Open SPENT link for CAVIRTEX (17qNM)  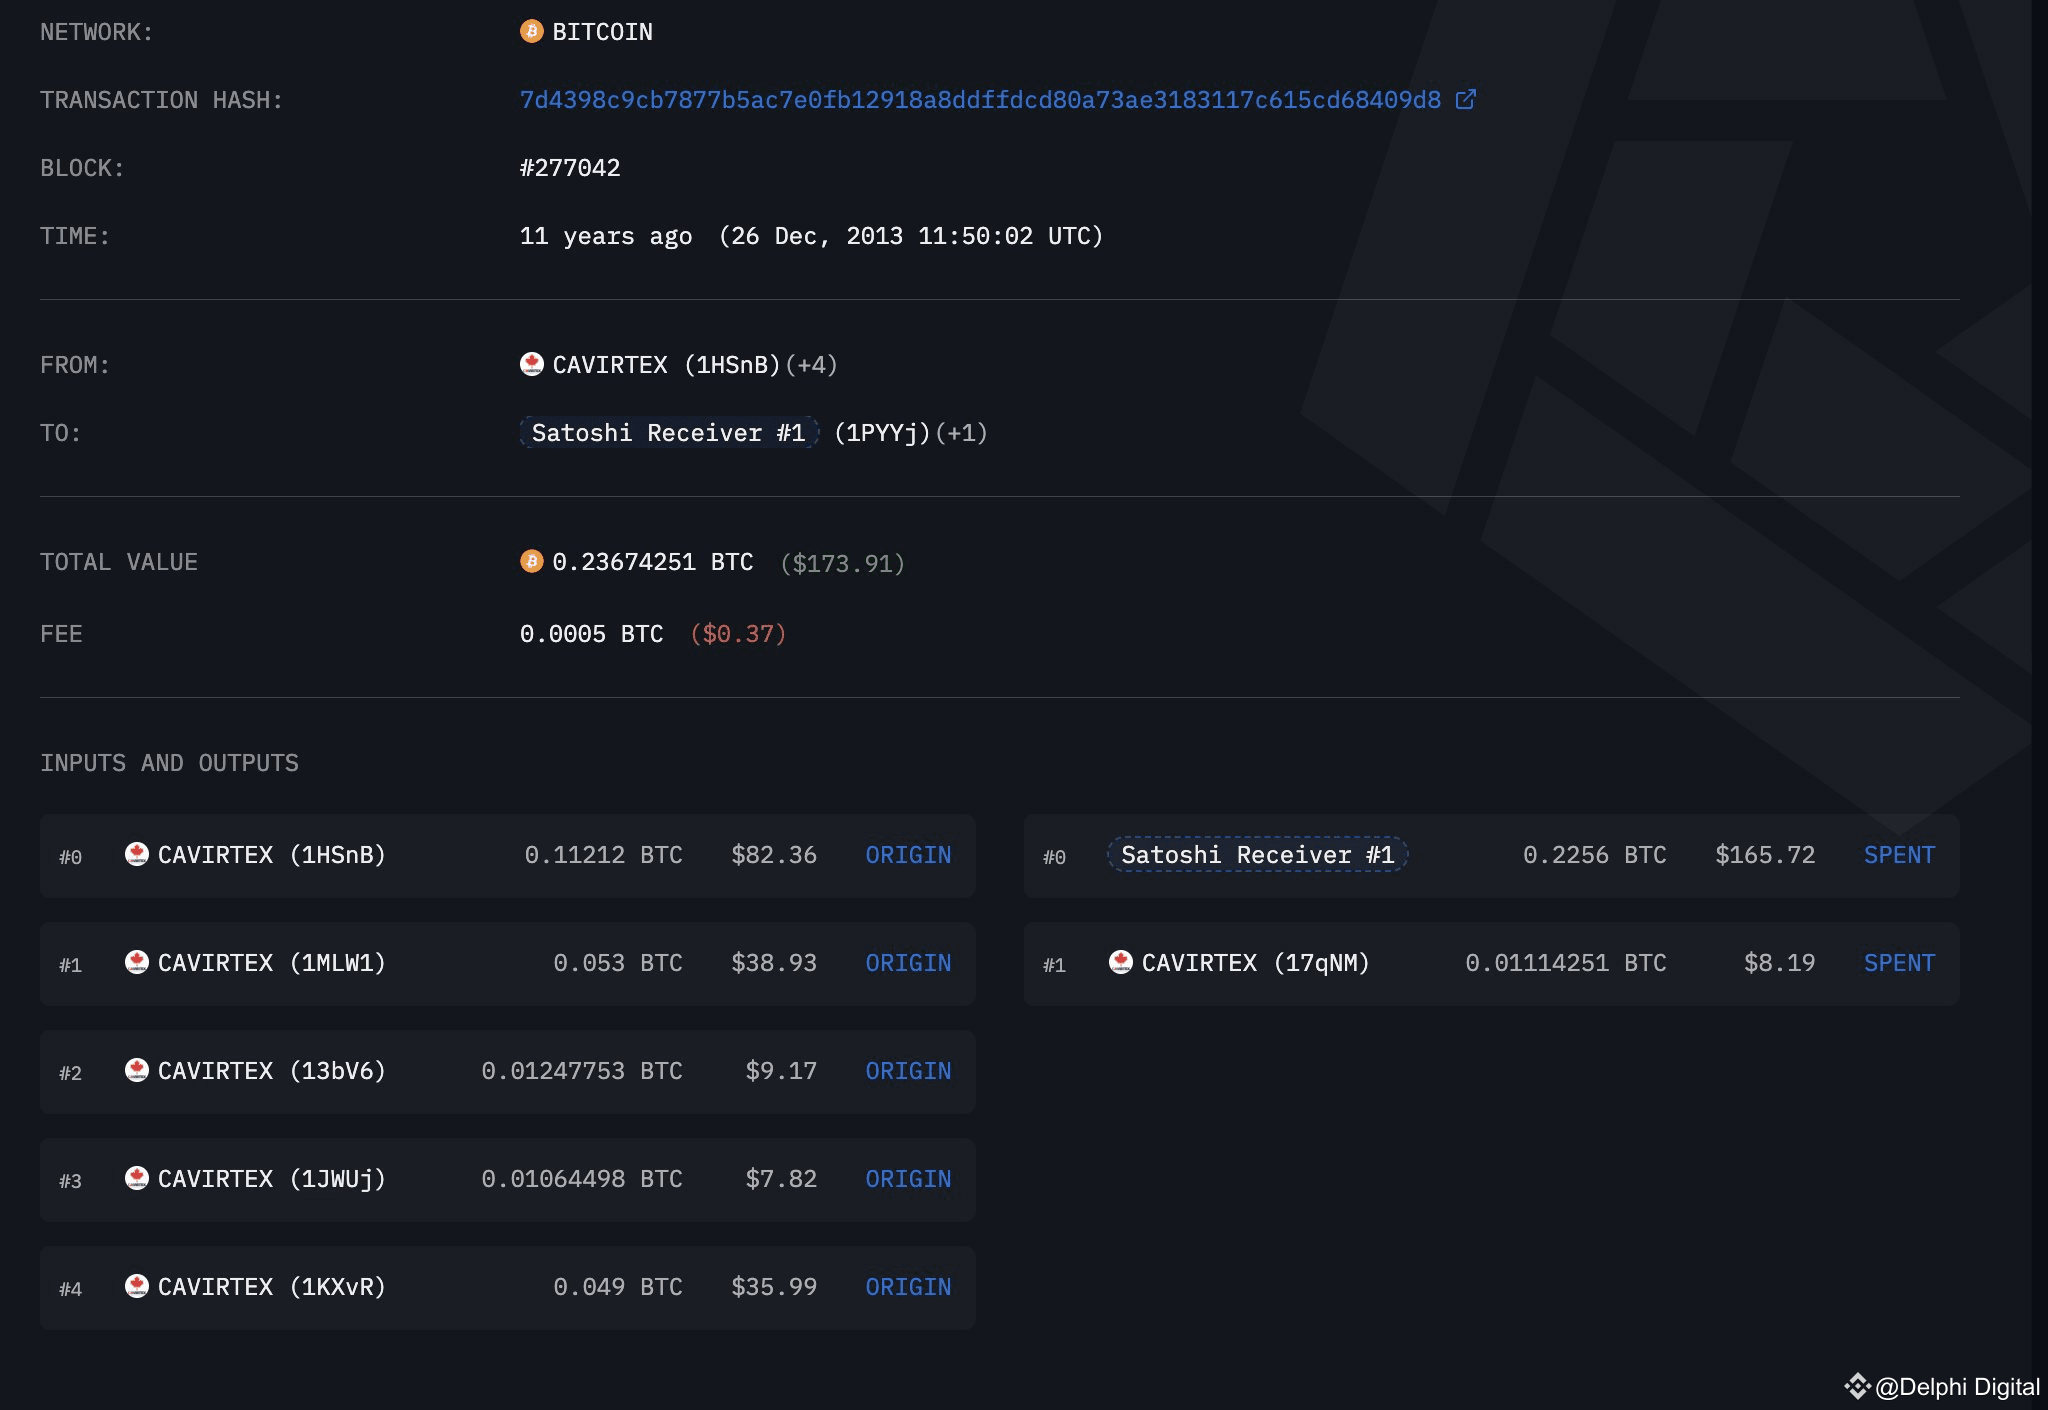[1898, 963]
